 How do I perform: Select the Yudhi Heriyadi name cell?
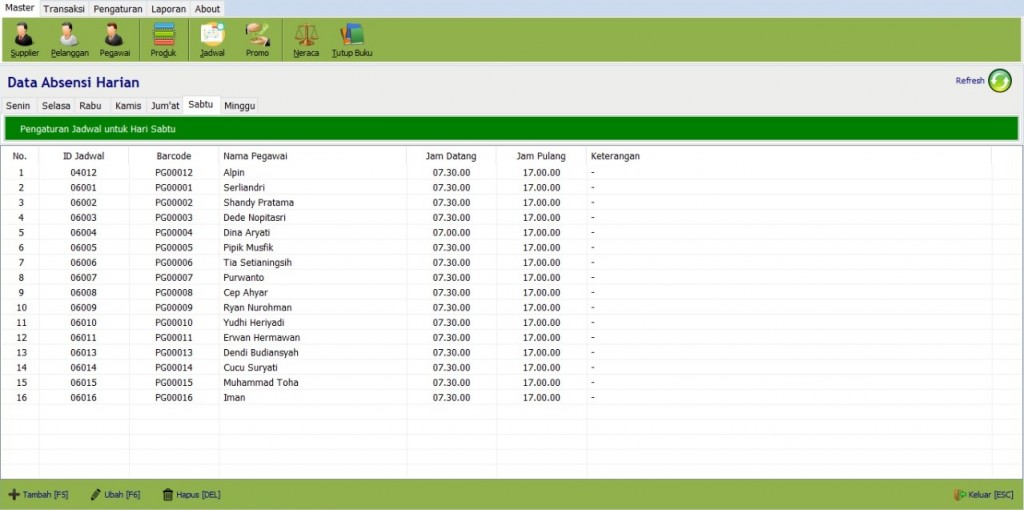313,323
